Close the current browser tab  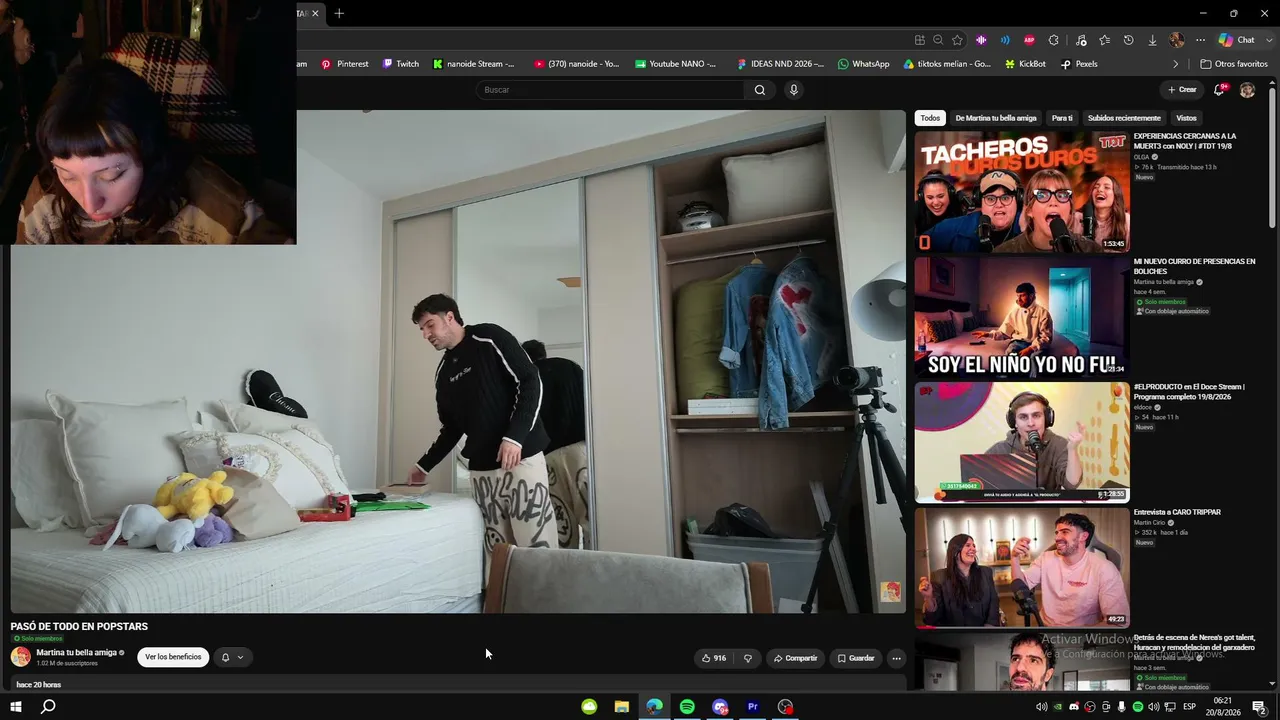coord(316,13)
